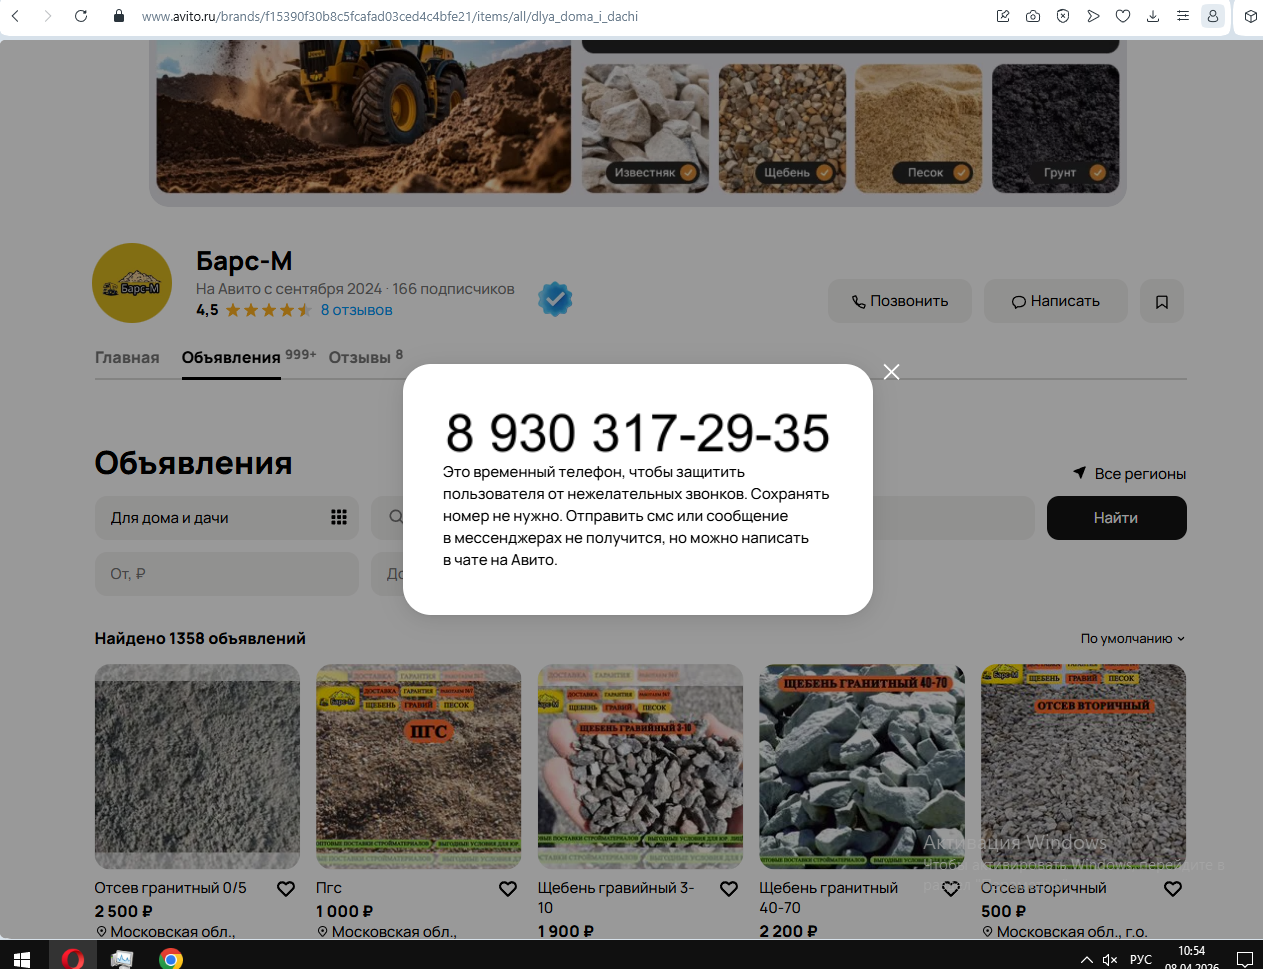Add page to bookmarks with heart icon

click(1123, 16)
